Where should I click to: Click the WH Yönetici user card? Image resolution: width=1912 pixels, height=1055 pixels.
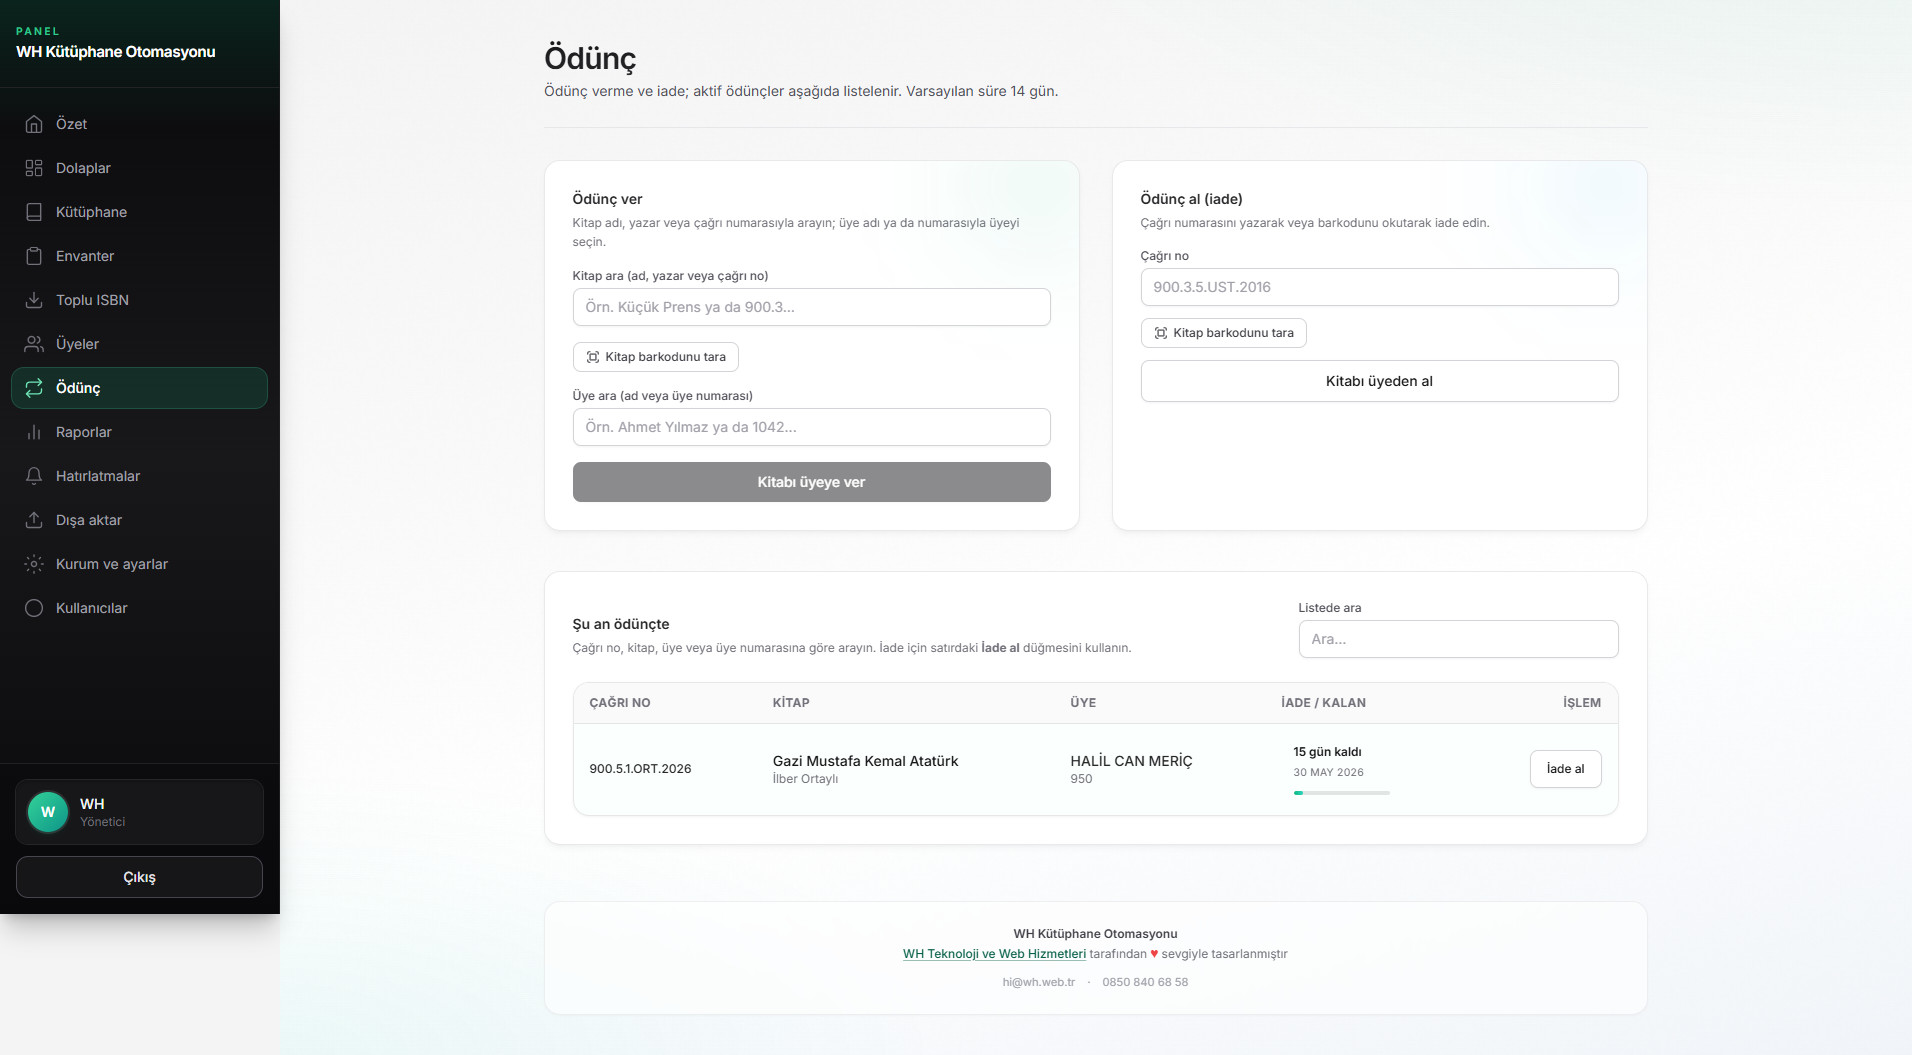[139, 812]
